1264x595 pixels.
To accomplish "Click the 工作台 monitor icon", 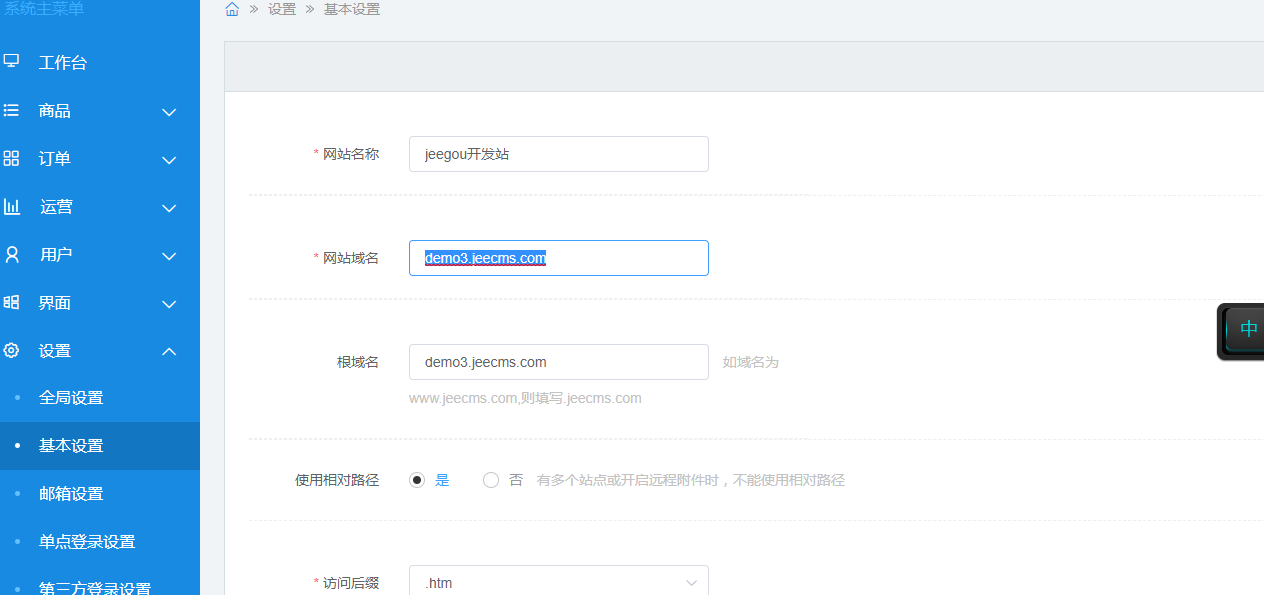I will pos(11,61).
